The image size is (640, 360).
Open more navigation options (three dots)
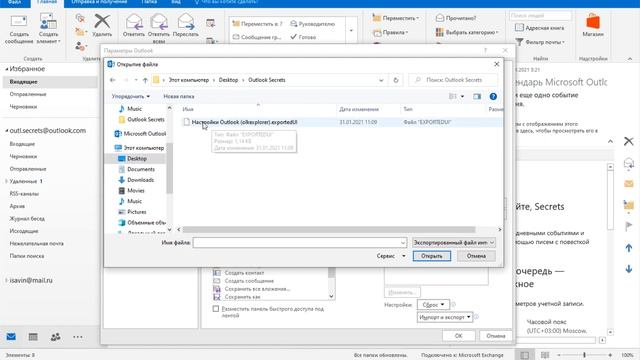point(78,337)
